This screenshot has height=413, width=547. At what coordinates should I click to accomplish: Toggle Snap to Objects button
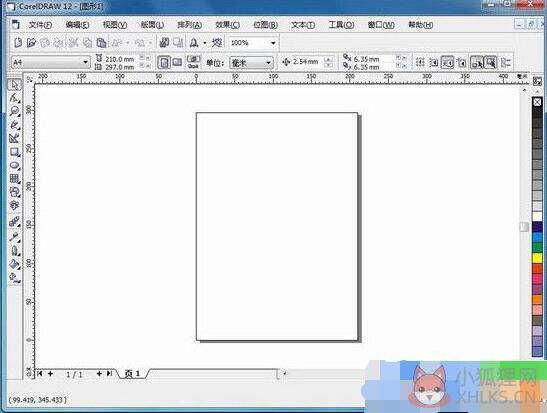(447, 63)
